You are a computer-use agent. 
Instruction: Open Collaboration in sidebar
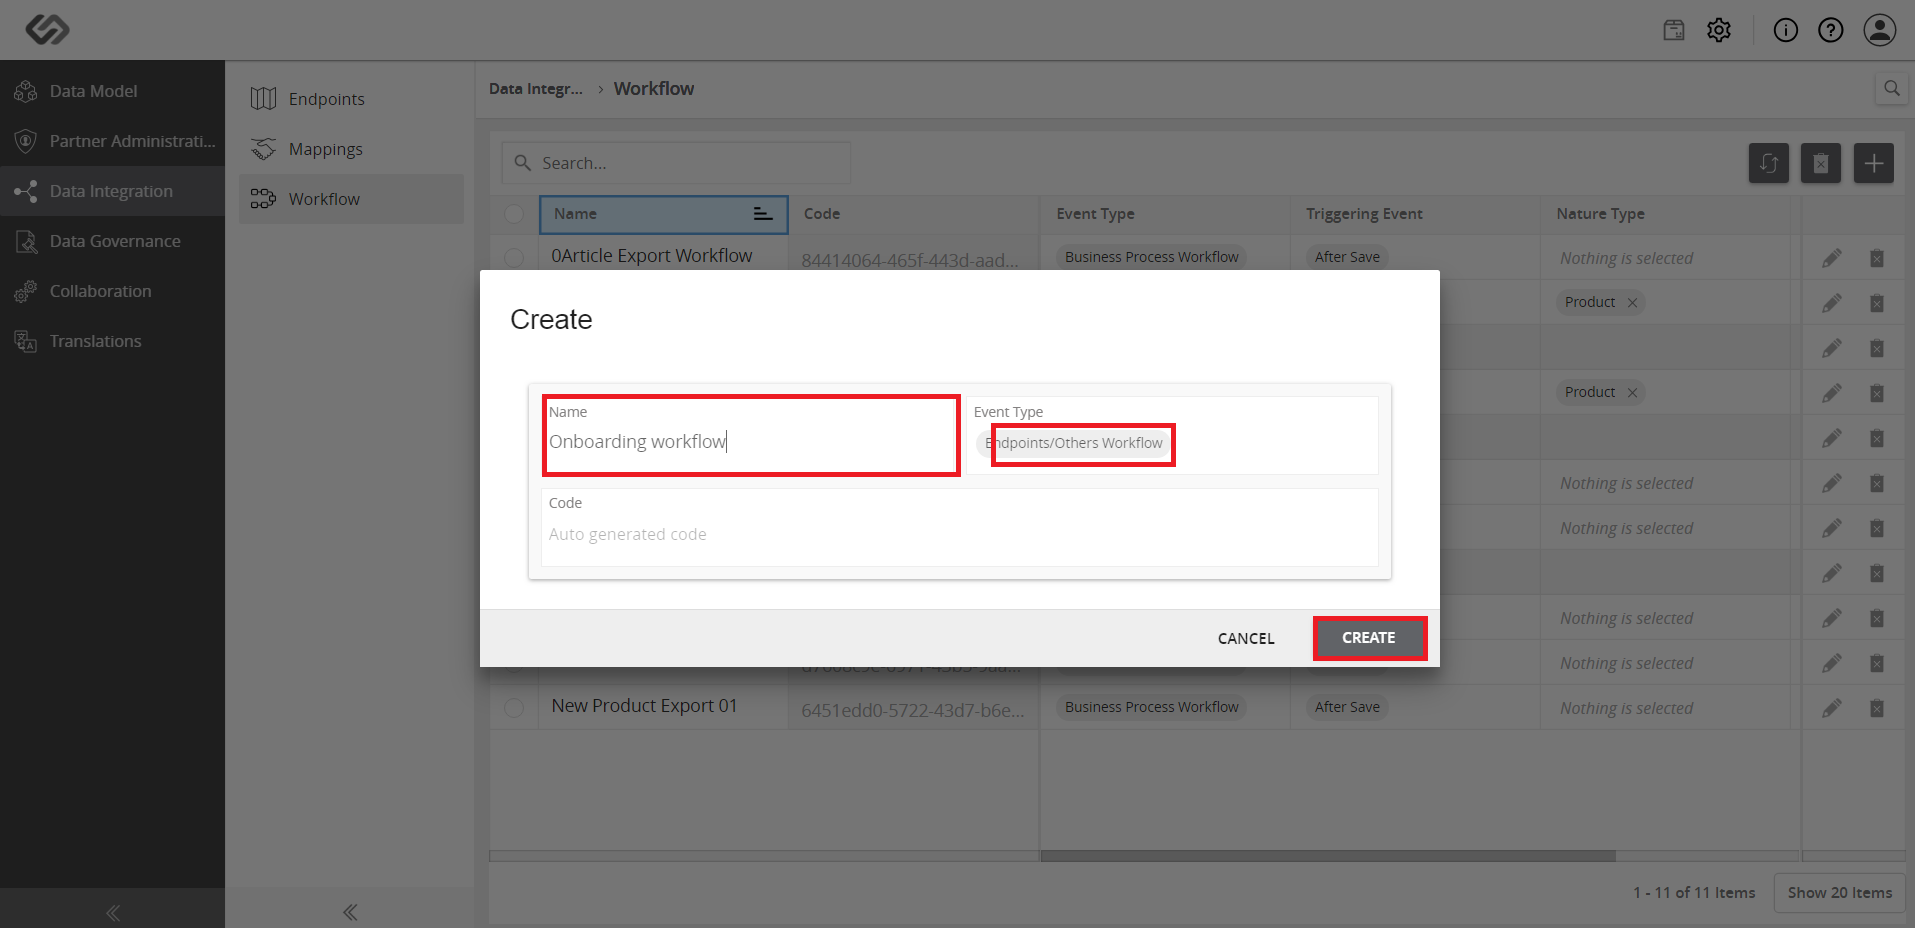(112, 291)
